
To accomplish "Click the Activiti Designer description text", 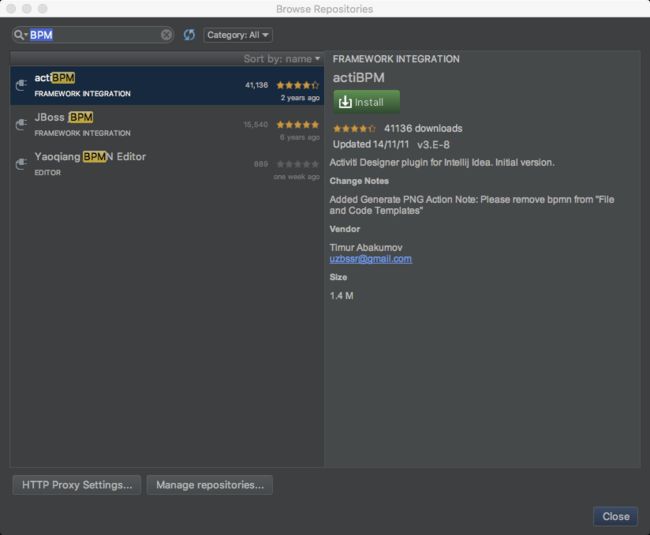I will tap(442, 162).
